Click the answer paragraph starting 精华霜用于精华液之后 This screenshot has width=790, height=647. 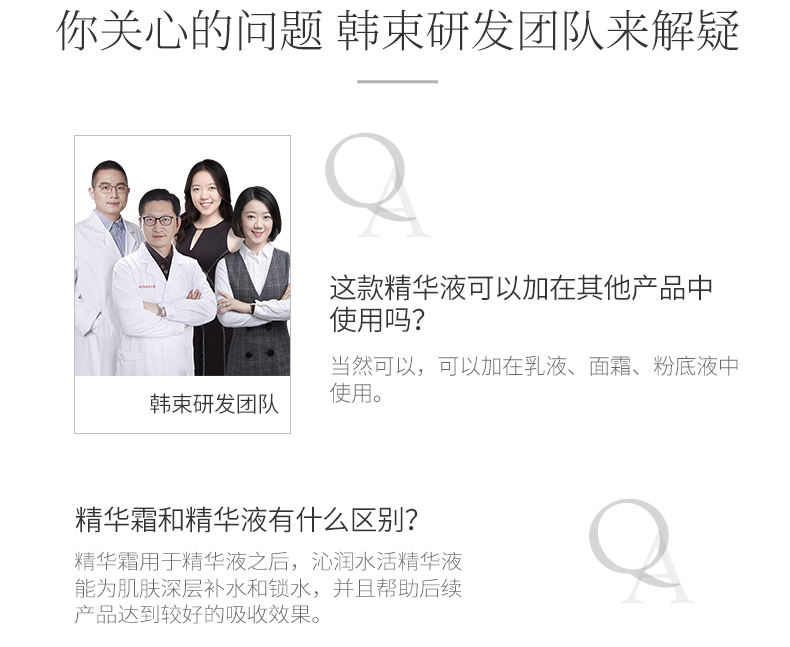[x=268, y=588]
